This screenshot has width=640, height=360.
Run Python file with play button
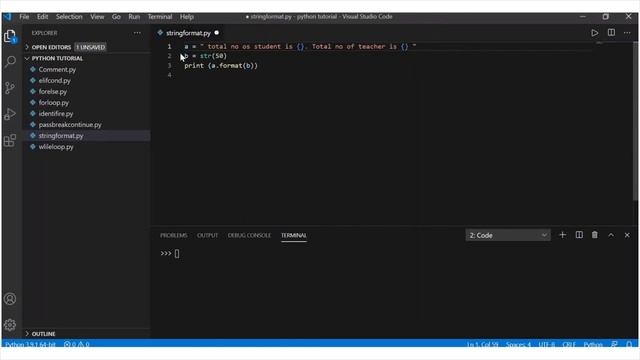coord(594,33)
